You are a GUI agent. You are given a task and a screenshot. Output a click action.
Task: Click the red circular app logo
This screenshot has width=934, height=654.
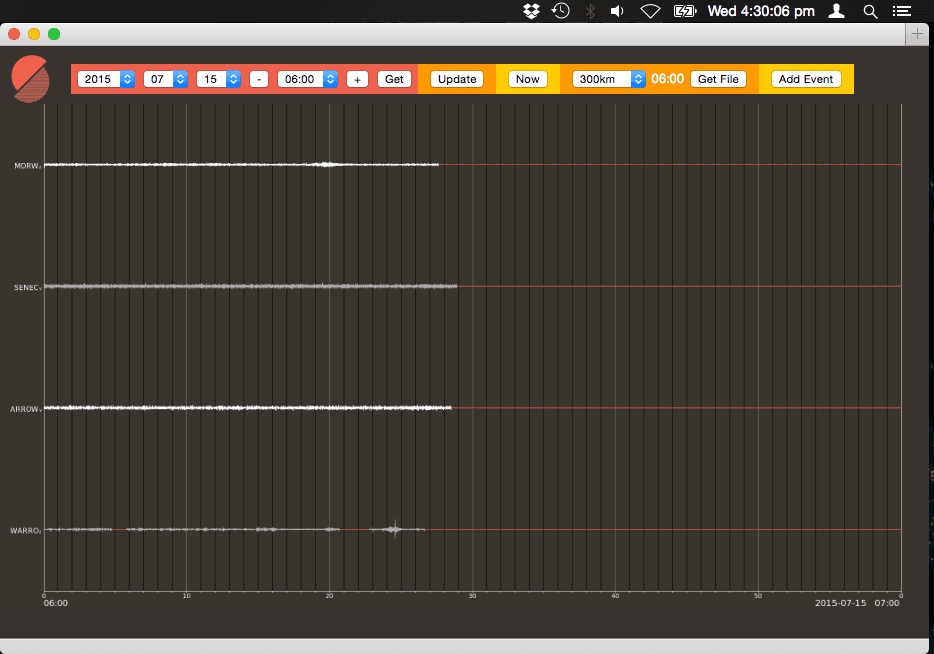30,79
